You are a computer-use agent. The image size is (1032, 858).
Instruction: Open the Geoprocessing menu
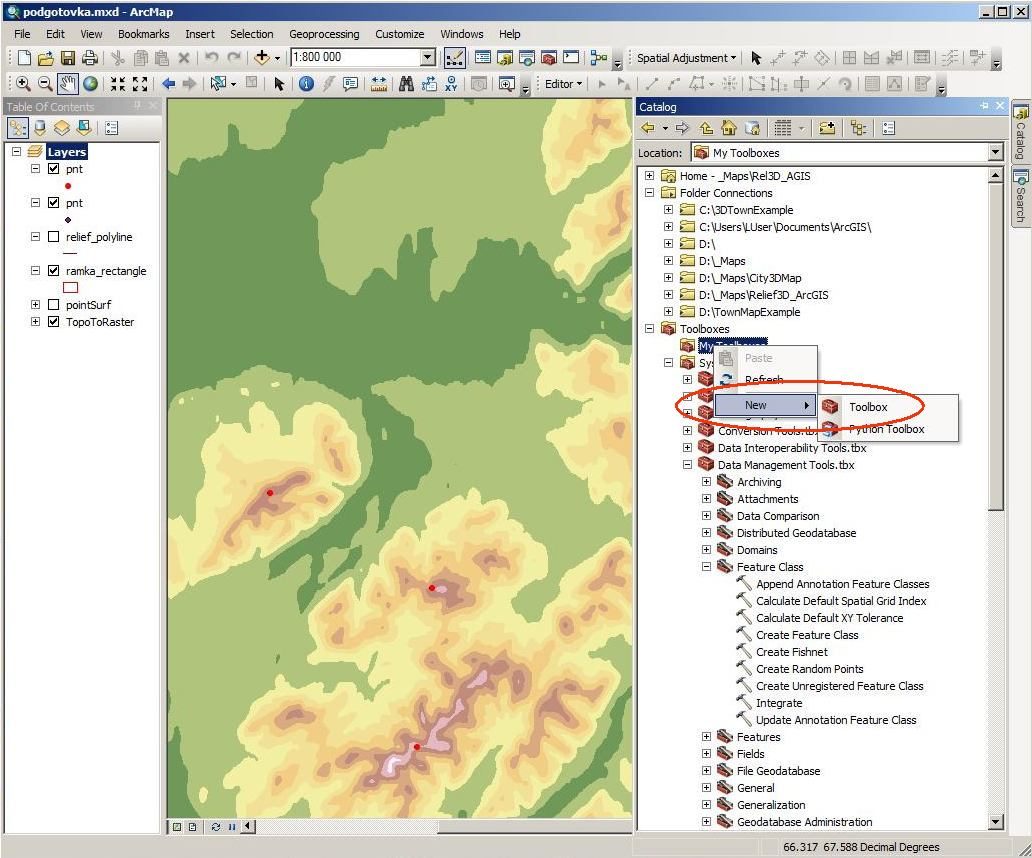coord(324,34)
